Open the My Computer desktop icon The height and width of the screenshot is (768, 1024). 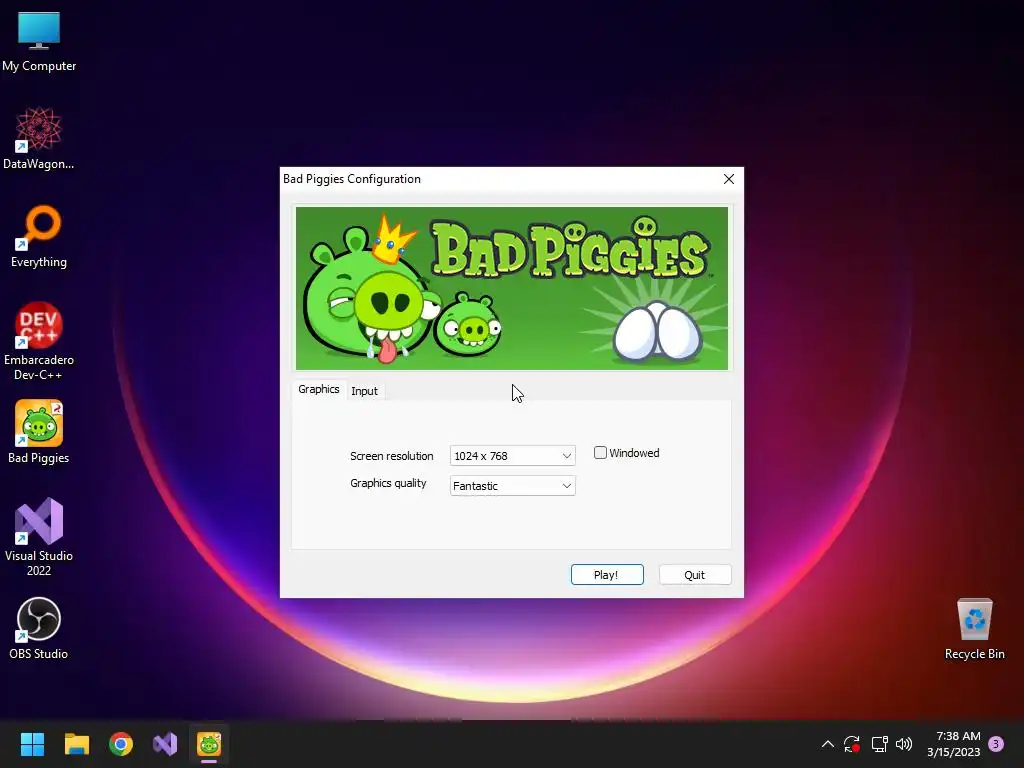[39, 42]
